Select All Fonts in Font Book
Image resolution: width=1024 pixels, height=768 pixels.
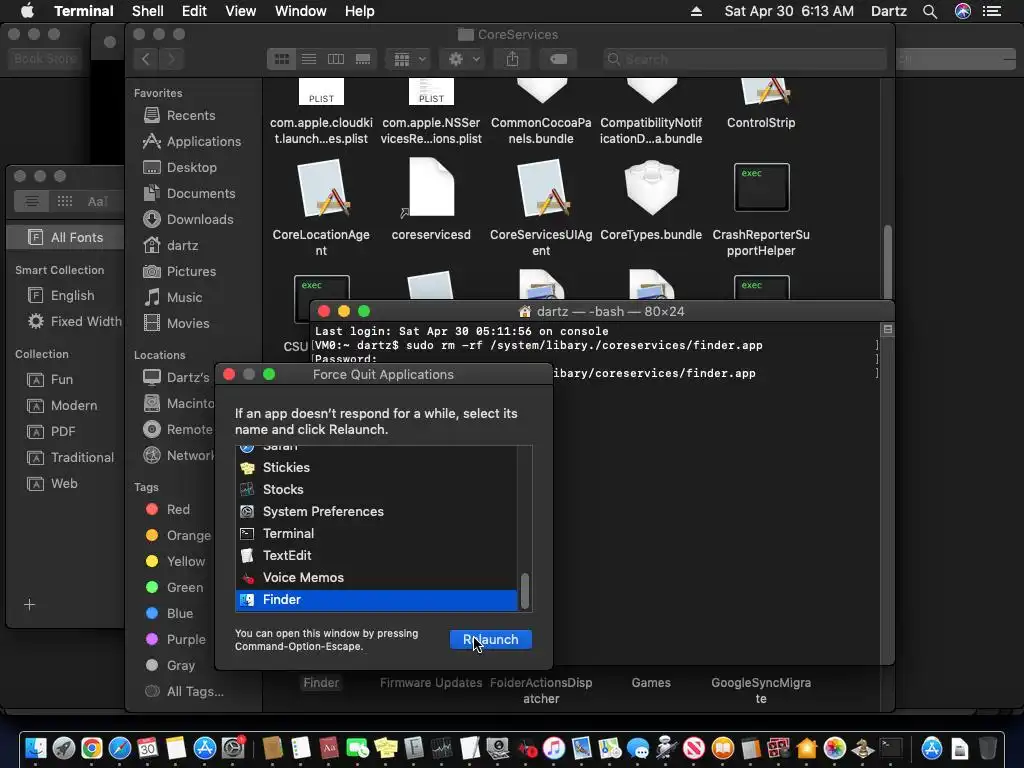65,238
